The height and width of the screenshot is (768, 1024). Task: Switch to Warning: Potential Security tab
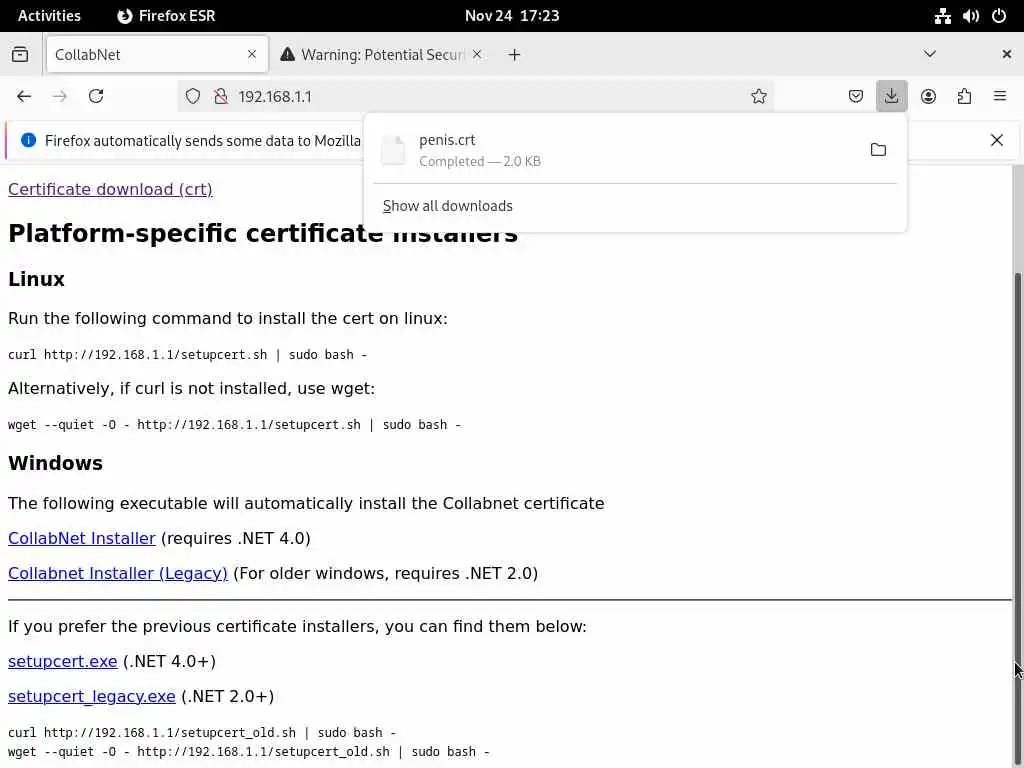pyautogui.click(x=382, y=54)
